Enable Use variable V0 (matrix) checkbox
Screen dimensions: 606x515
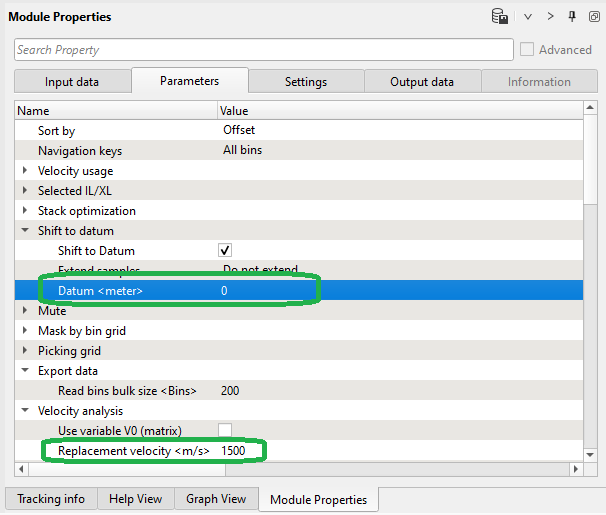pyautogui.click(x=225, y=431)
